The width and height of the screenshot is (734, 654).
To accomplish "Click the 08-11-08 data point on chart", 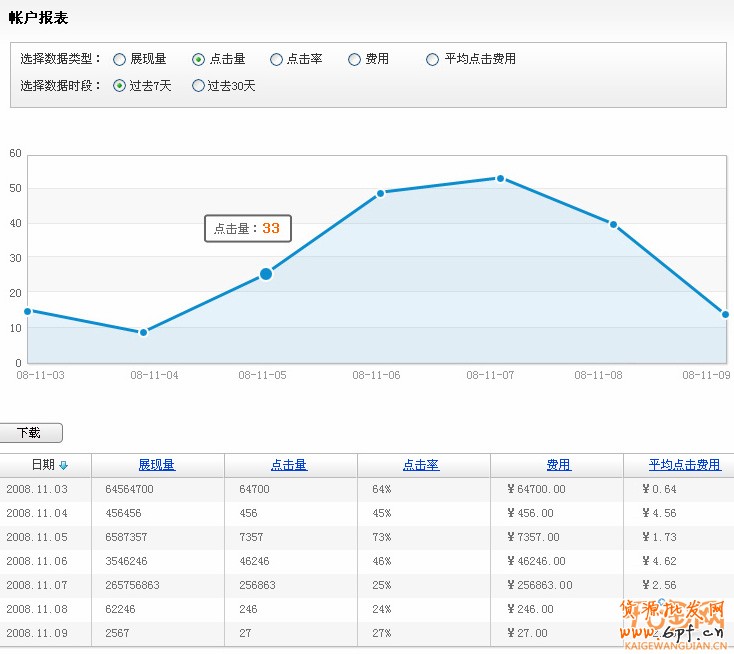I will click(x=613, y=224).
